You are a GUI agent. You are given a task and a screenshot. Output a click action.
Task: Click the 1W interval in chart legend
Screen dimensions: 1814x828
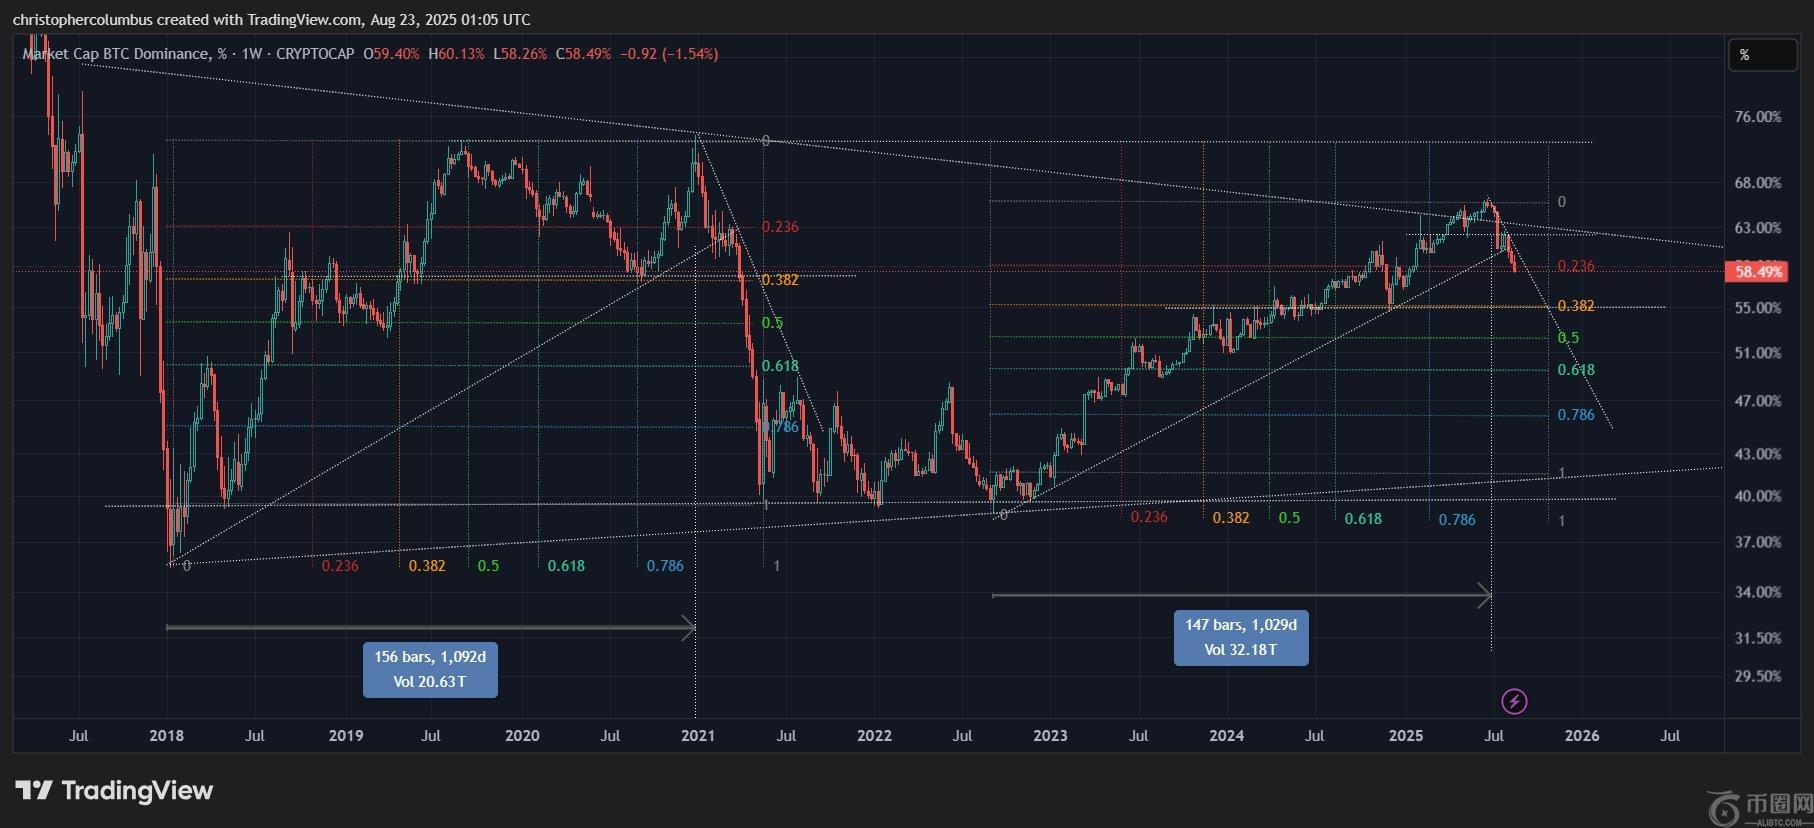coord(251,54)
